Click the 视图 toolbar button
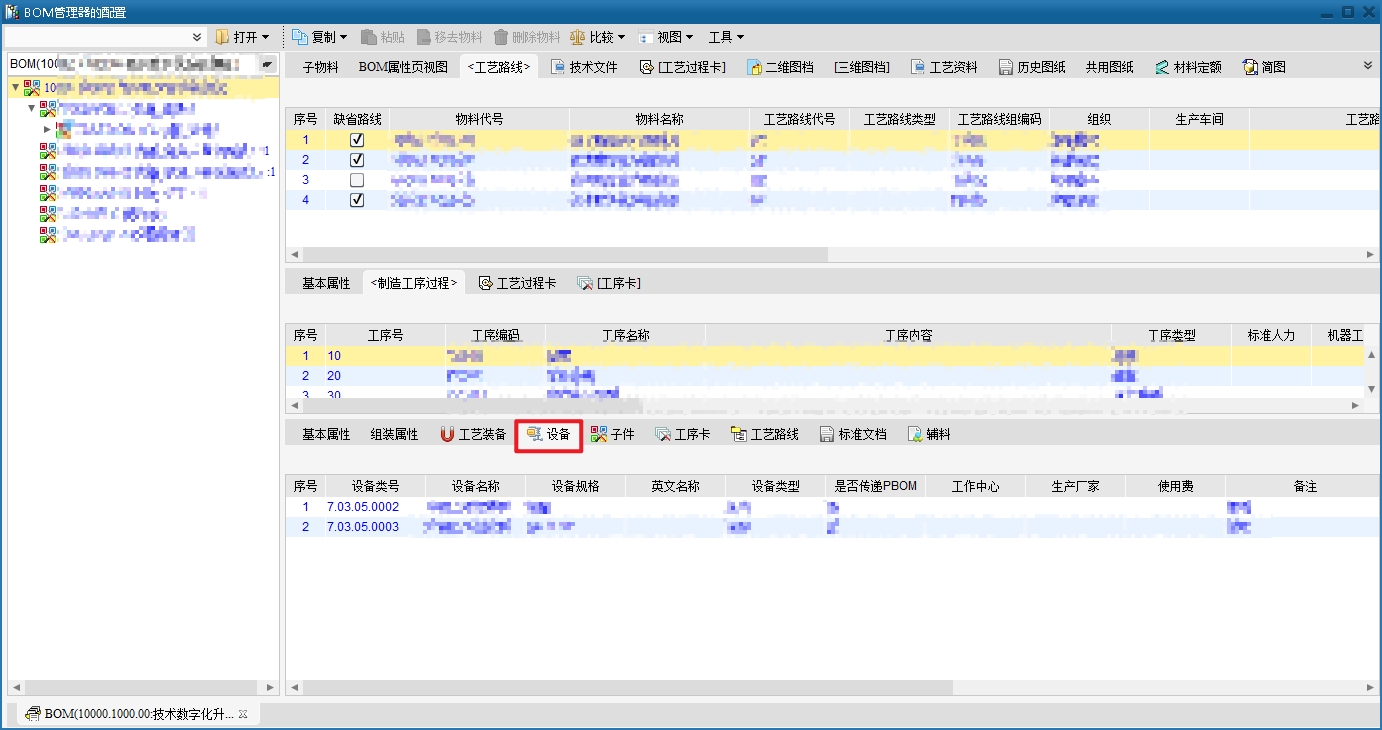 click(666, 37)
